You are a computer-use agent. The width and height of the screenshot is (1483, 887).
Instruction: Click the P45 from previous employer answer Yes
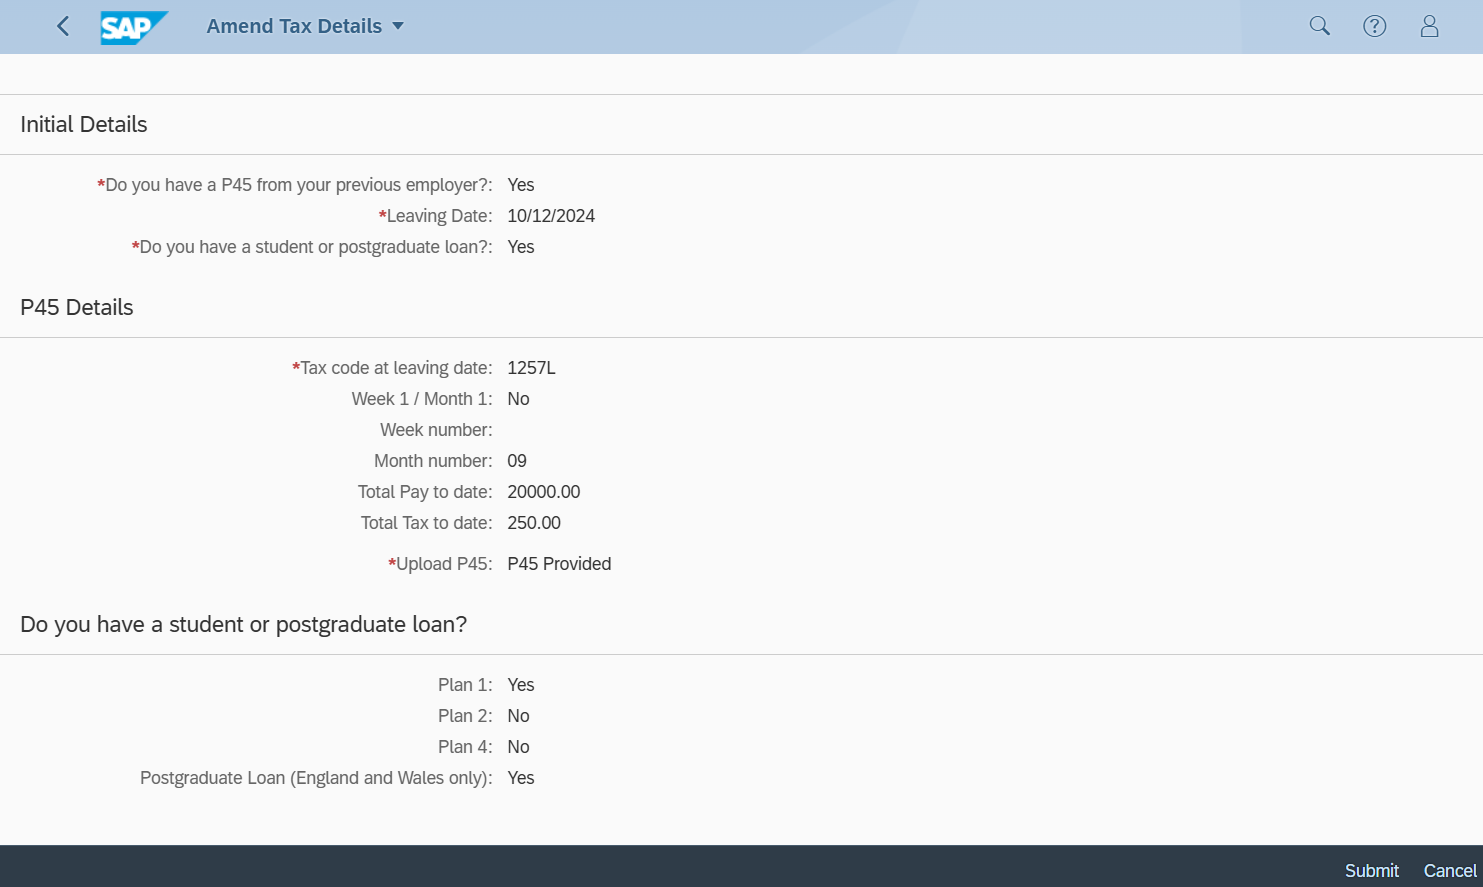pyautogui.click(x=521, y=185)
